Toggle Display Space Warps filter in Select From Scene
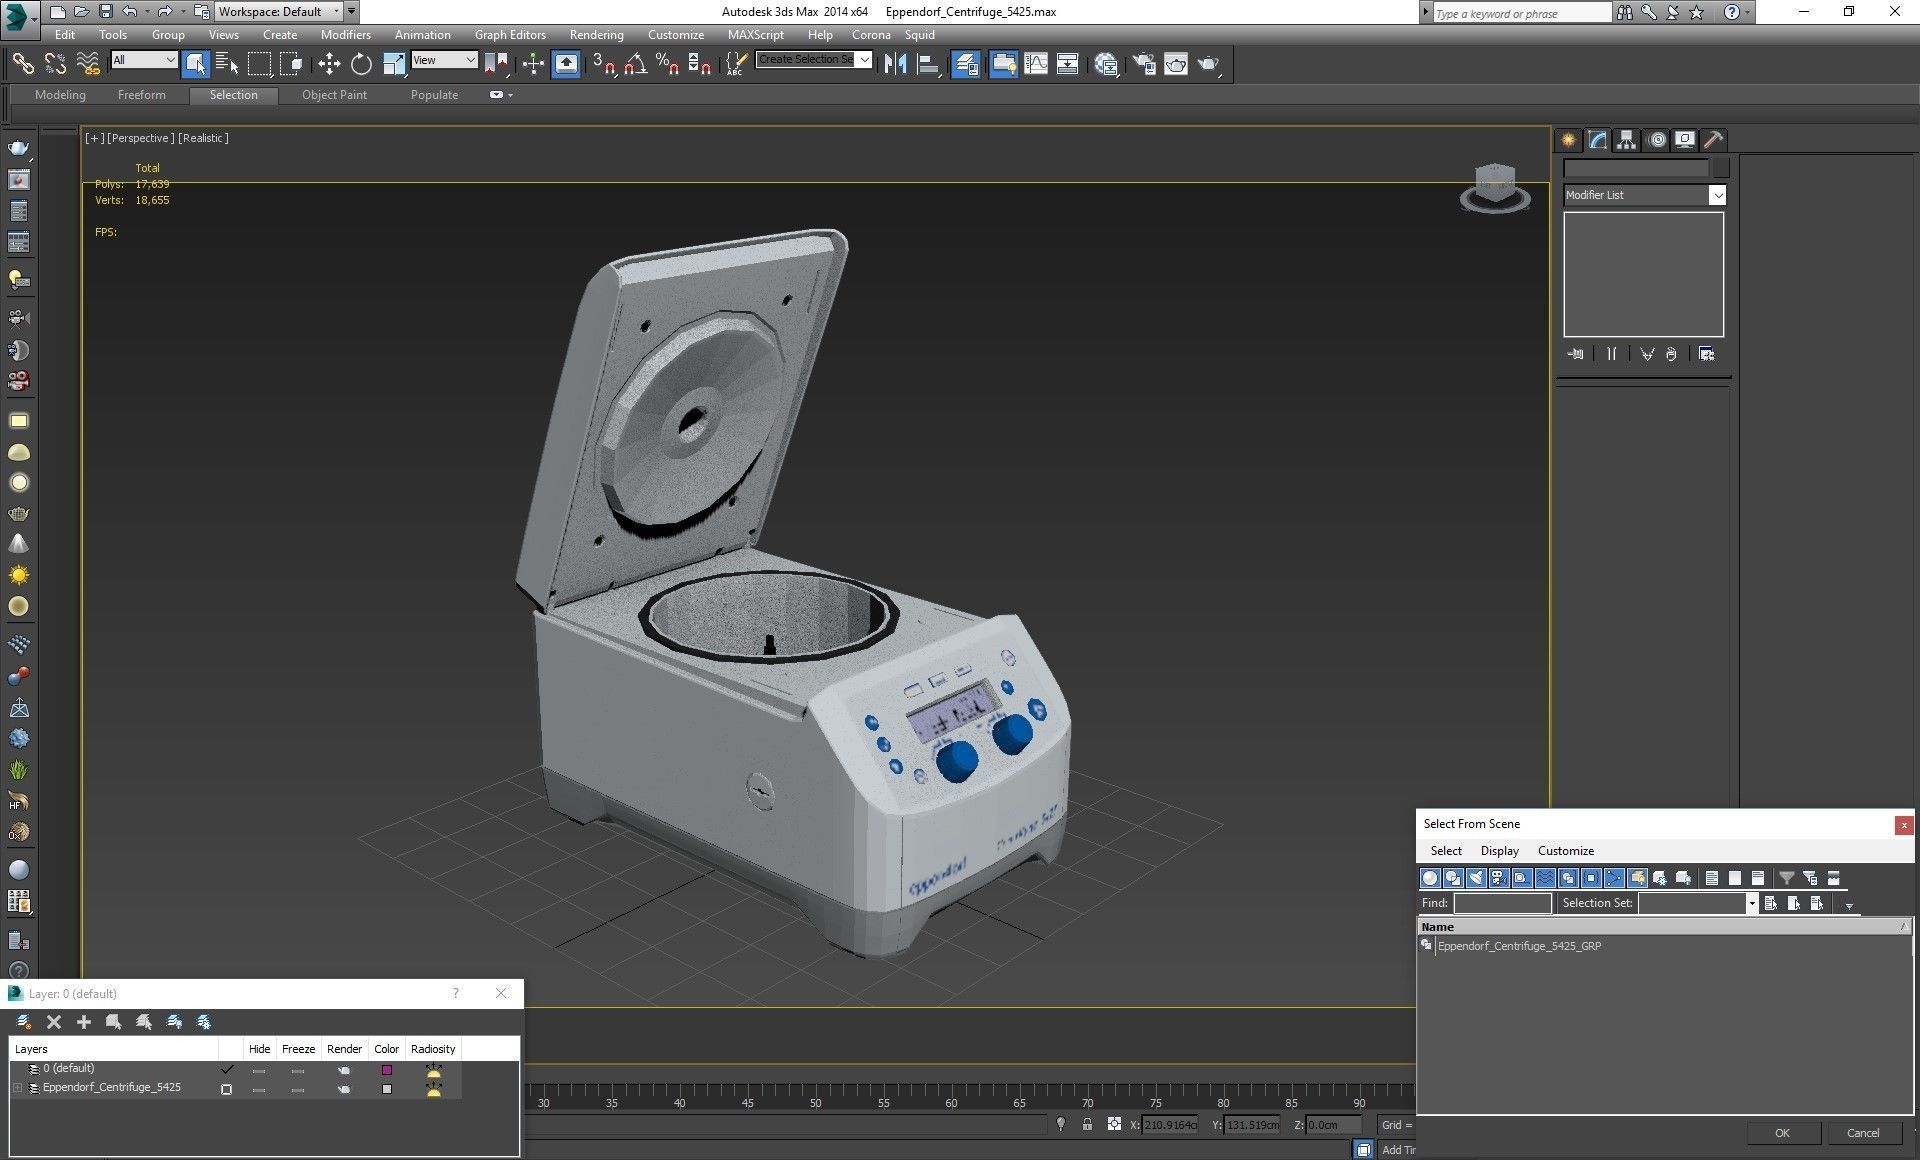 (1545, 878)
